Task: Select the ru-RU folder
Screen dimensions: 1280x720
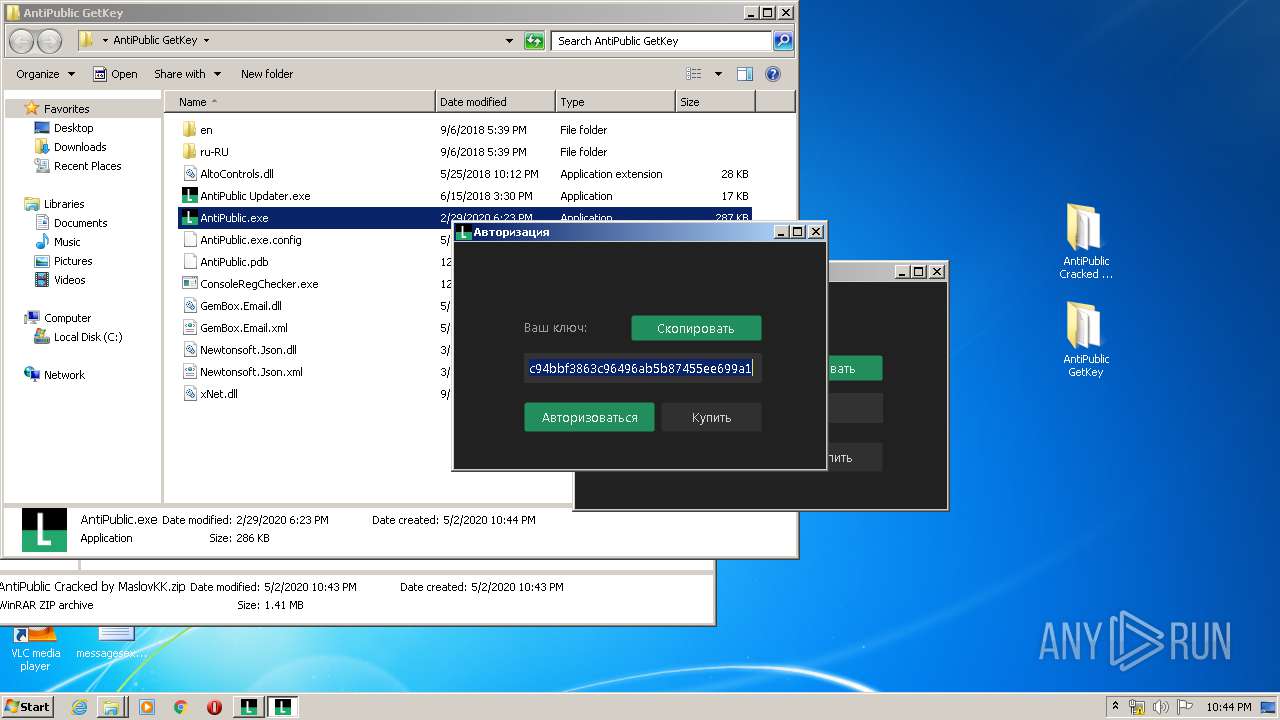Action: (x=215, y=152)
